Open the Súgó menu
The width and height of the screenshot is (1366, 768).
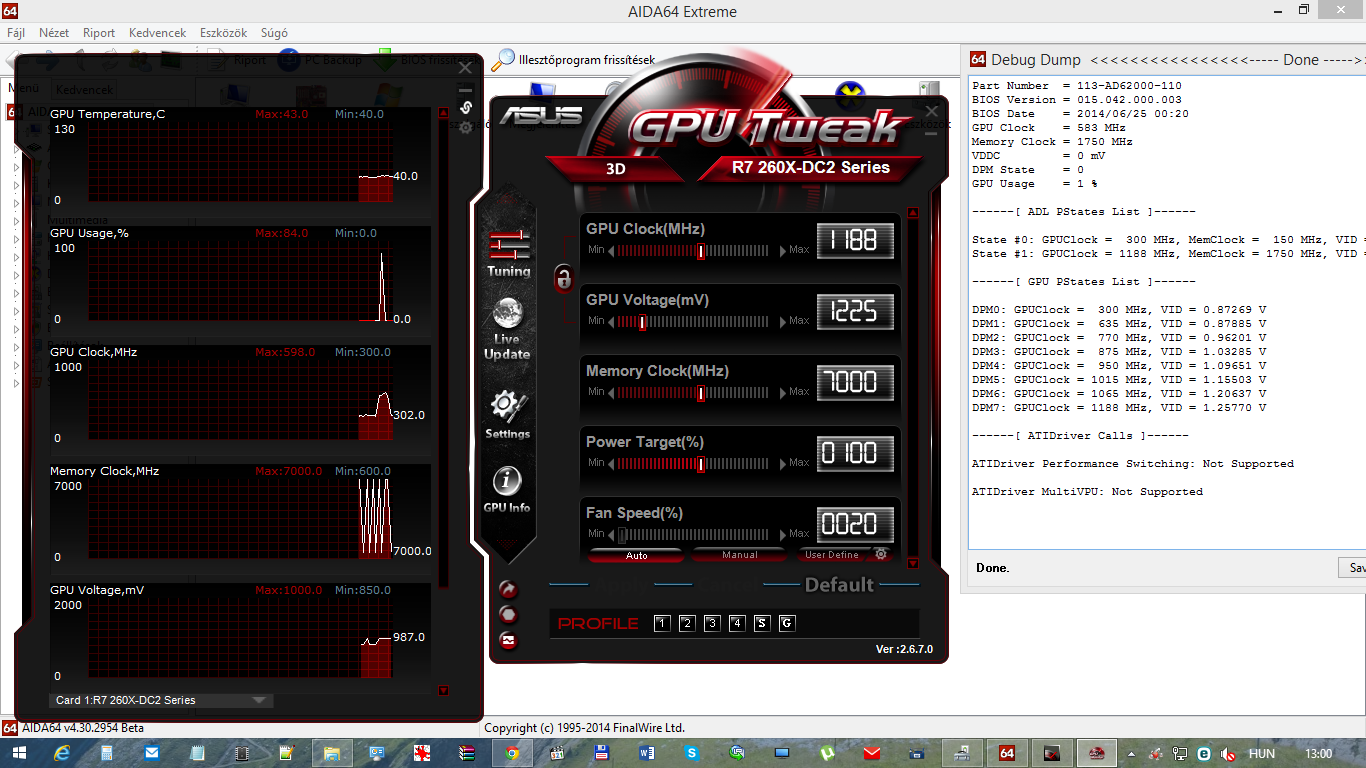click(x=274, y=33)
